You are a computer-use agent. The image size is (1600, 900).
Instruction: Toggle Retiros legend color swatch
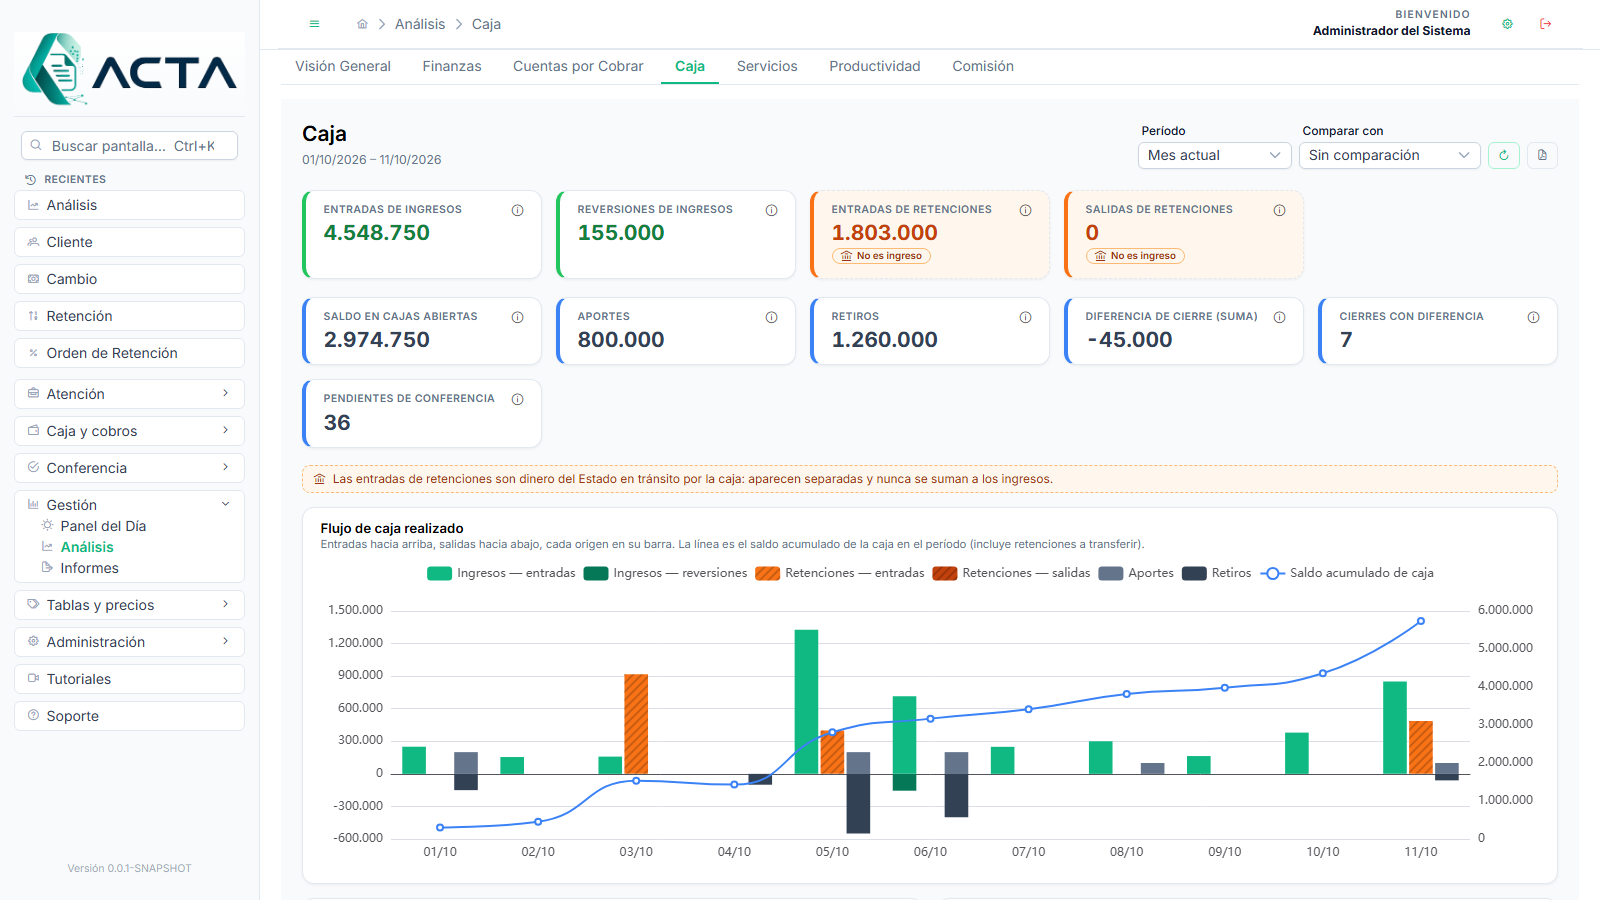coord(1194,573)
